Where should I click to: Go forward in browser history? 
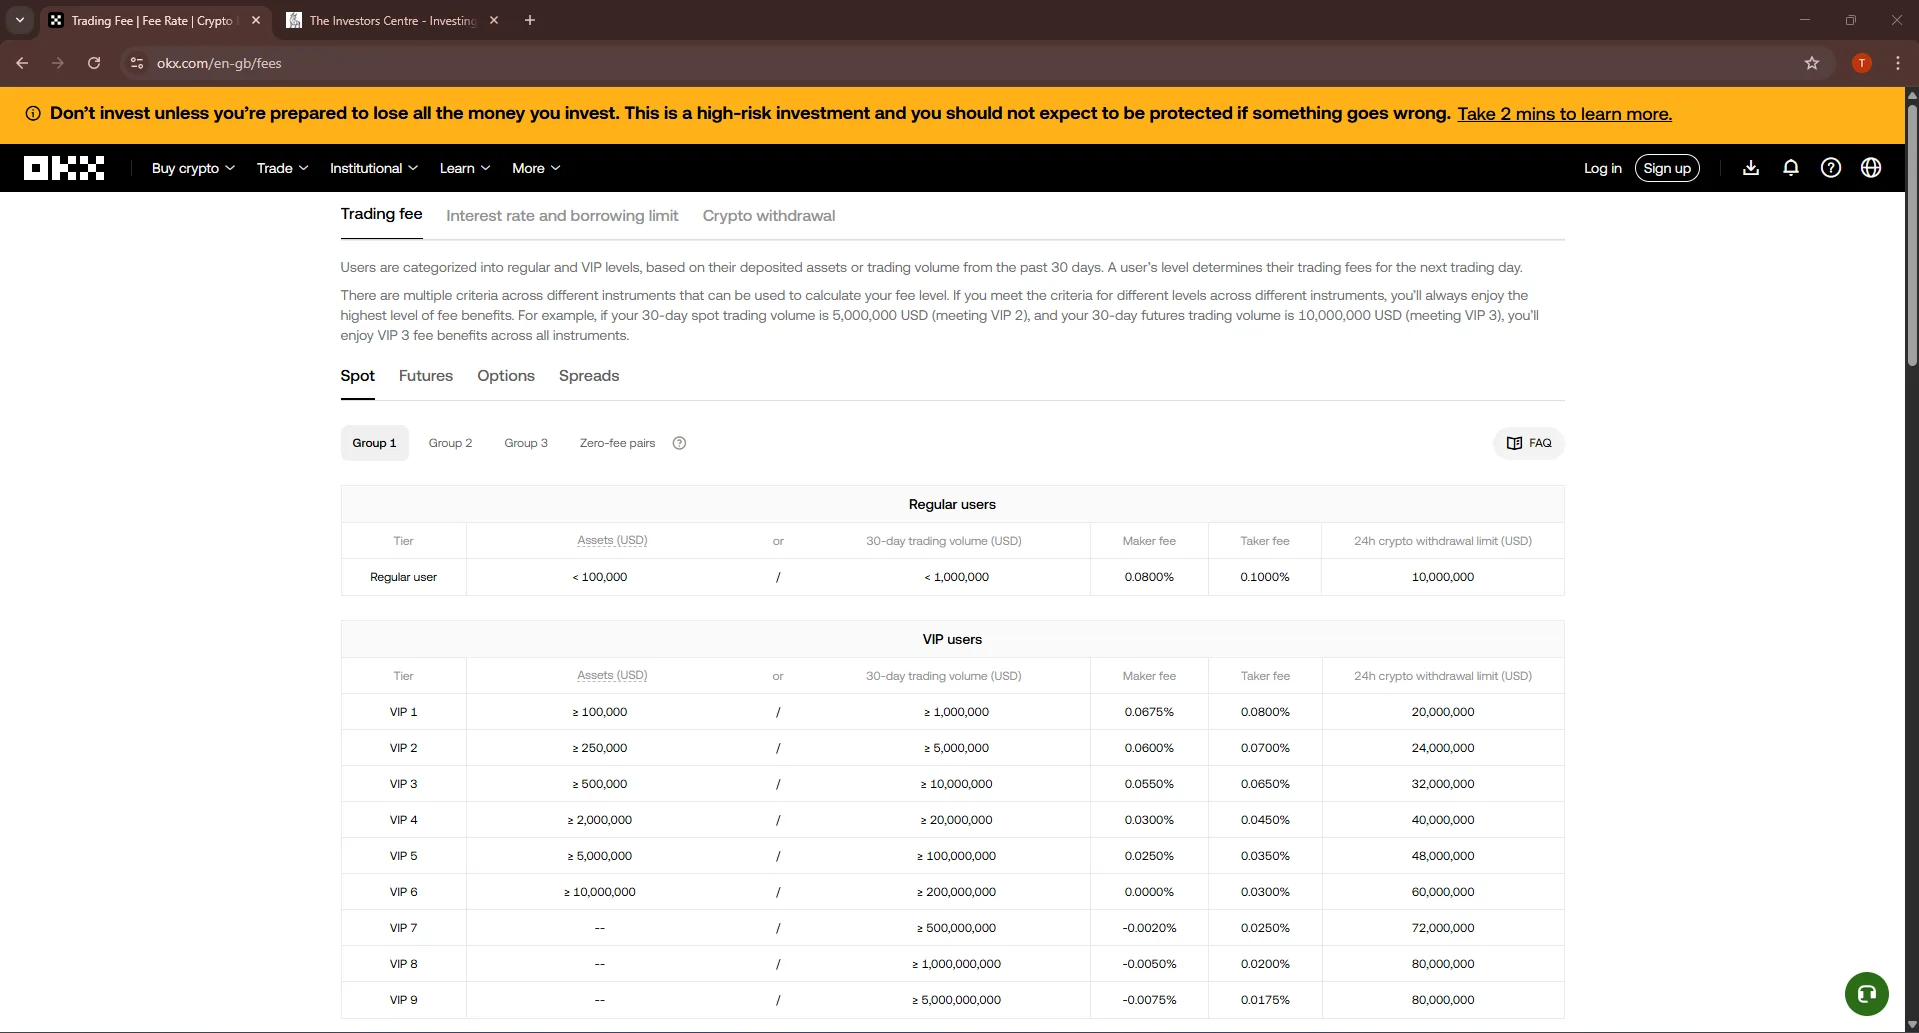click(x=58, y=63)
